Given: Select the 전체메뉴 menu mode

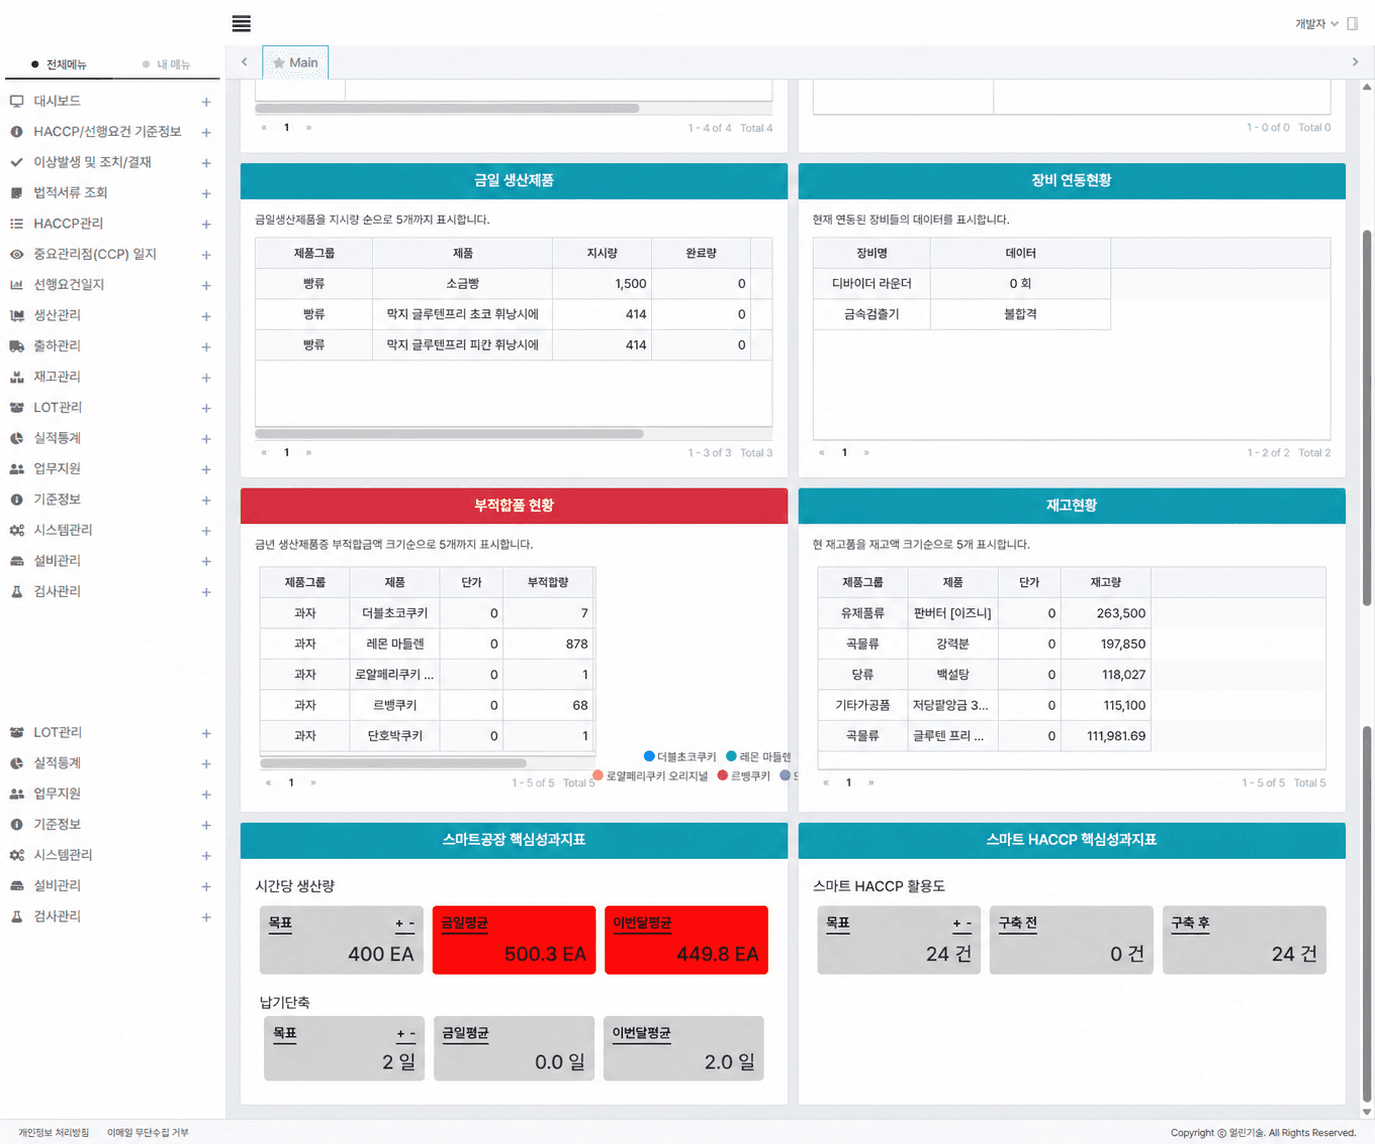Looking at the screenshot, I should coord(58,64).
